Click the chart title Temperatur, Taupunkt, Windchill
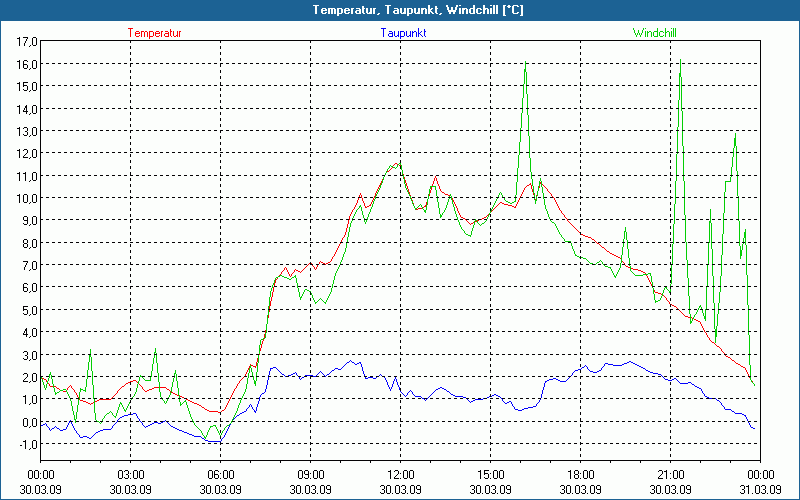This screenshot has height=500, width=800. (x=418, y=10)
